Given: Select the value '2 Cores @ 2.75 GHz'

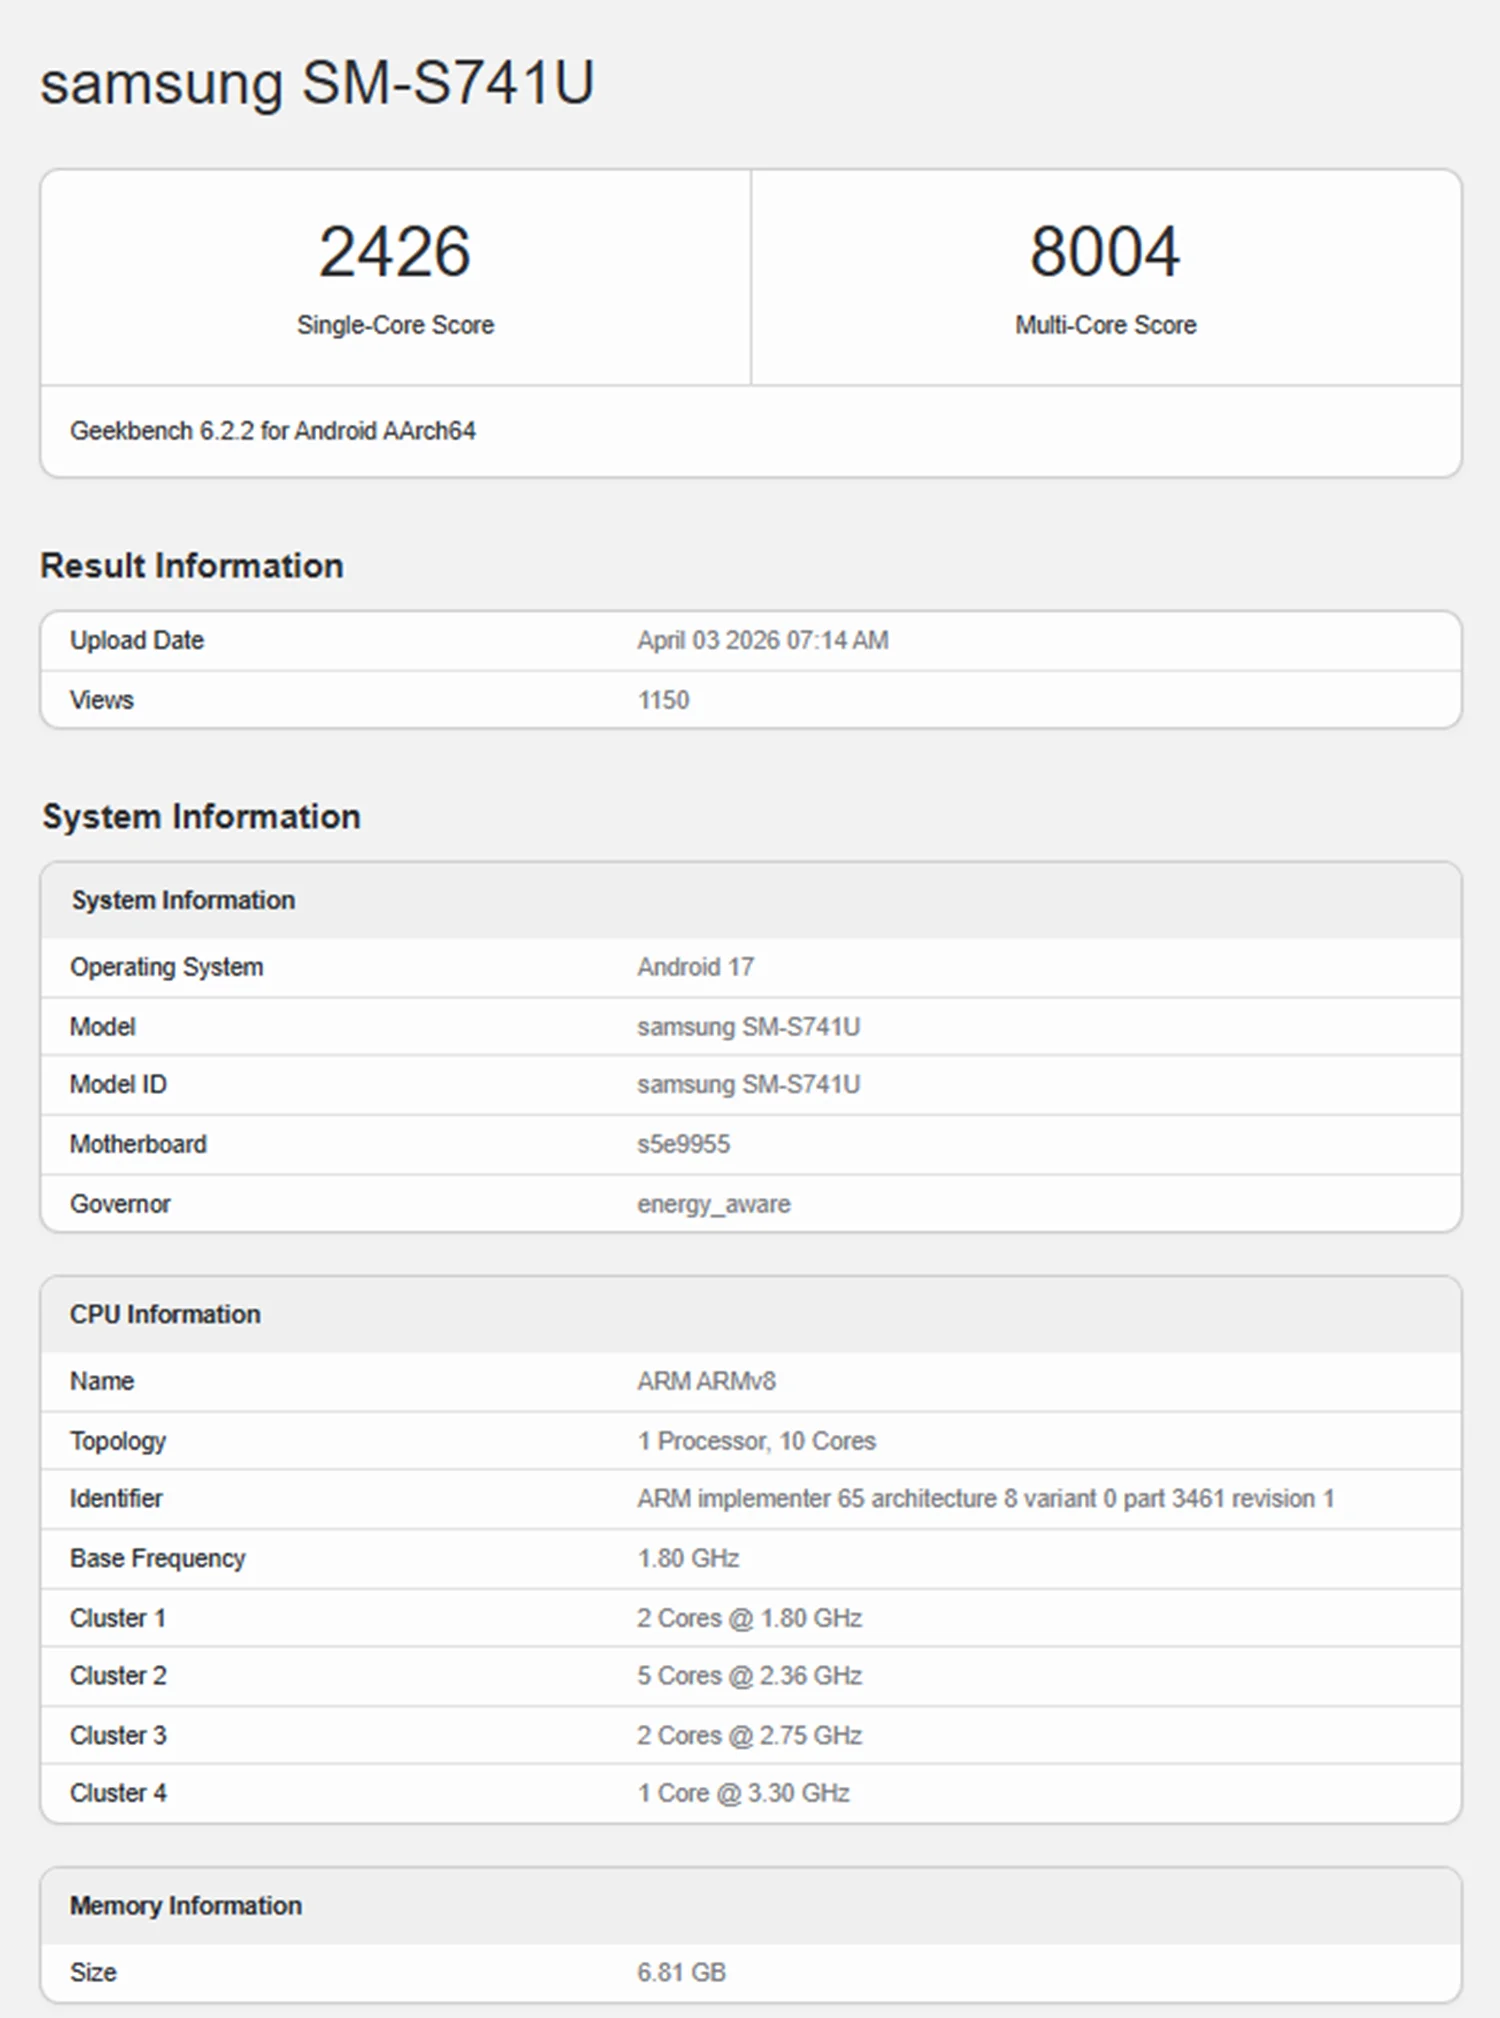Looking at the screenshot, I should 750,1735.
